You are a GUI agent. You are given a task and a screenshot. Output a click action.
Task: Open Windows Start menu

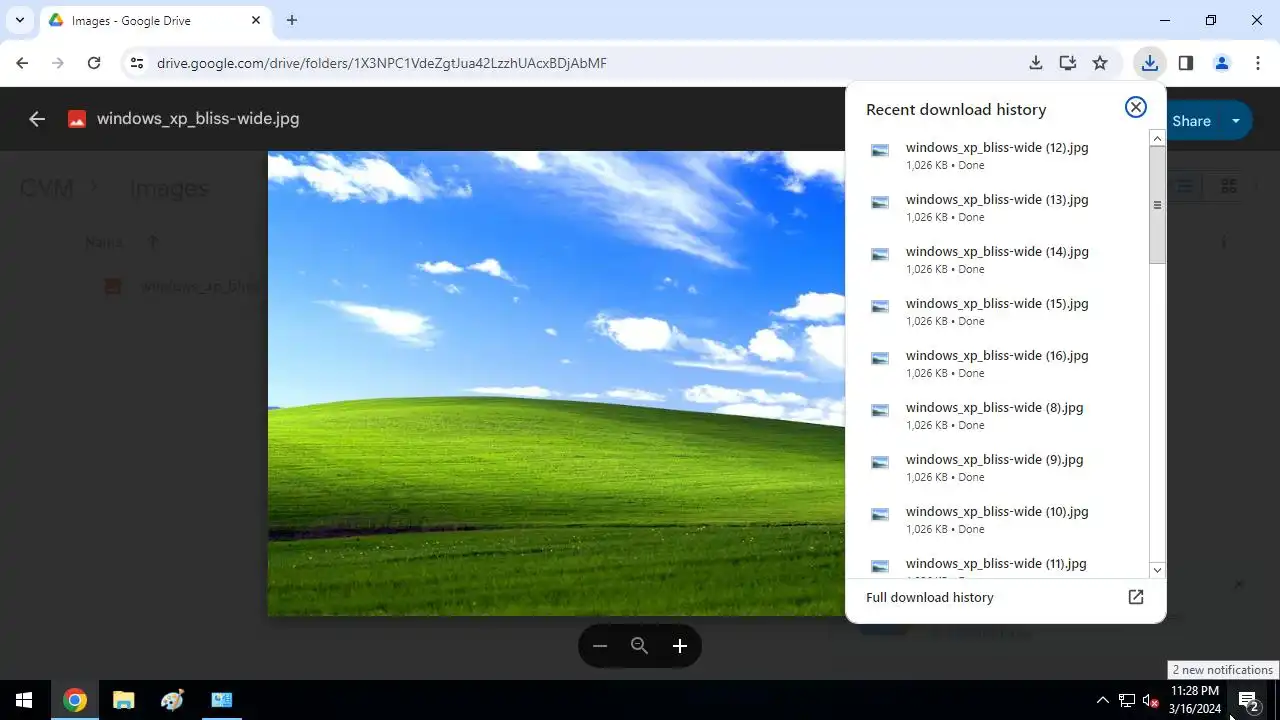24,700
